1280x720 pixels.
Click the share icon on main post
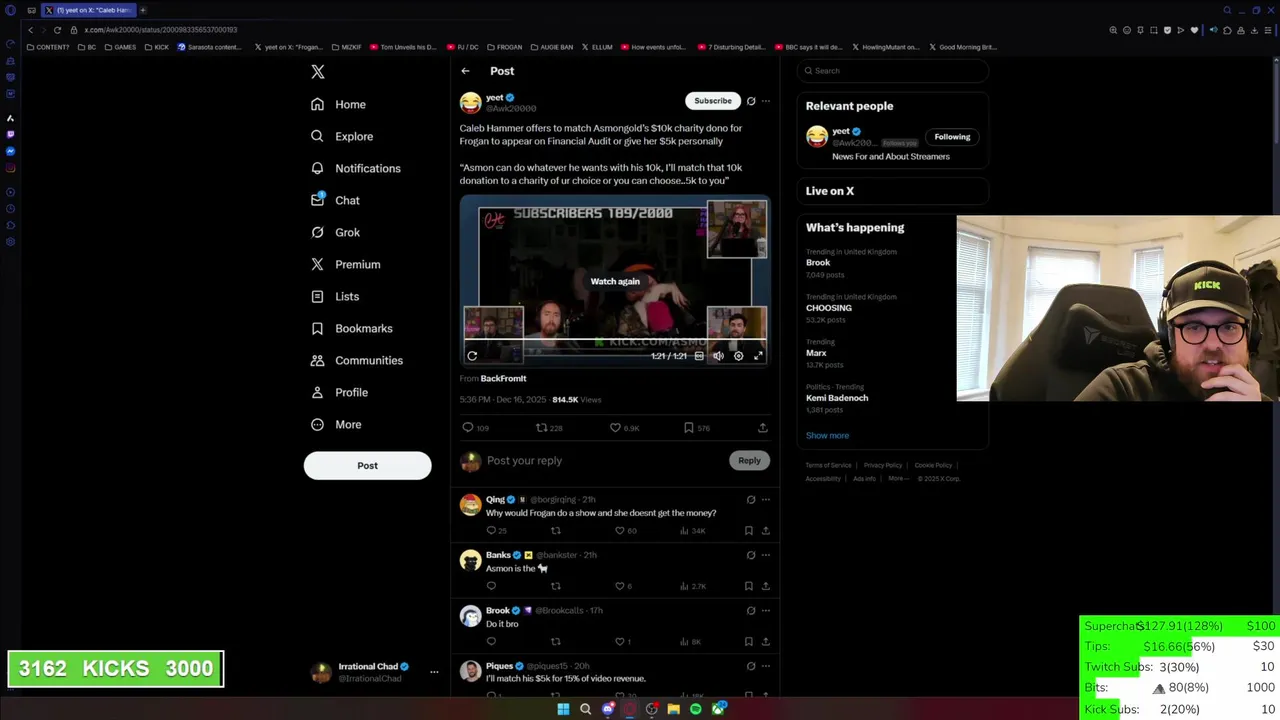coord(763,428)
